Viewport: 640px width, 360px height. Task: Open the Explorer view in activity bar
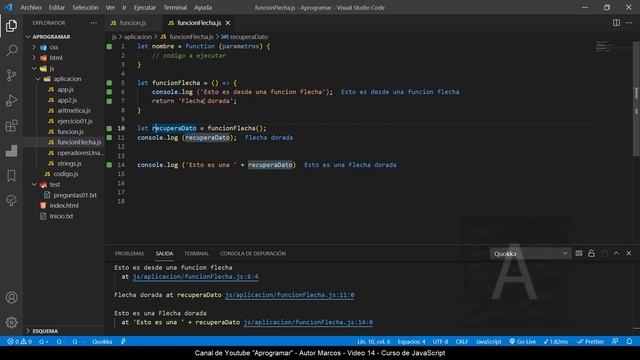click(x=11, y=26)
